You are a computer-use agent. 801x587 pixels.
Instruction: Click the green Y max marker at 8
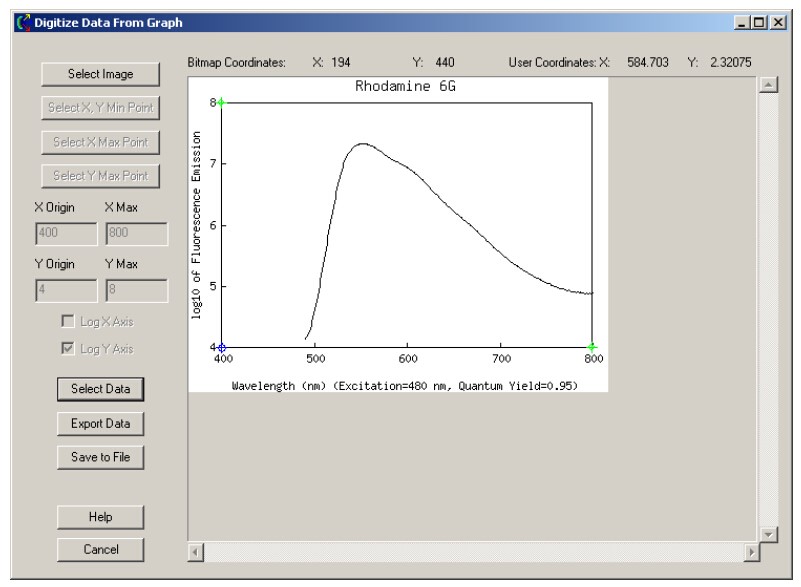pos(221,103)
